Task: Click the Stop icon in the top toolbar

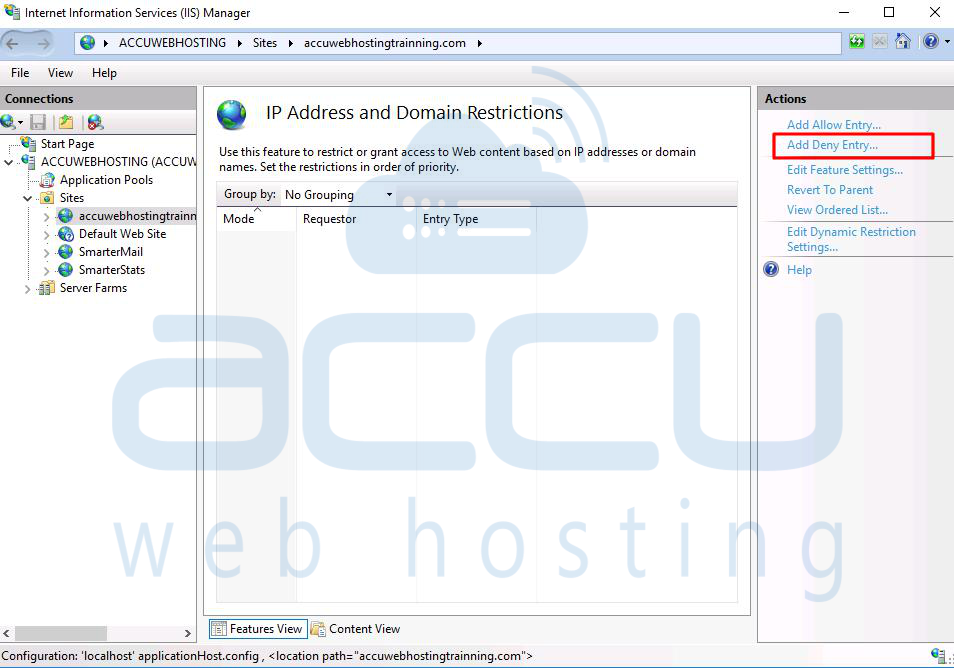Action: click(x=880, y=41)
